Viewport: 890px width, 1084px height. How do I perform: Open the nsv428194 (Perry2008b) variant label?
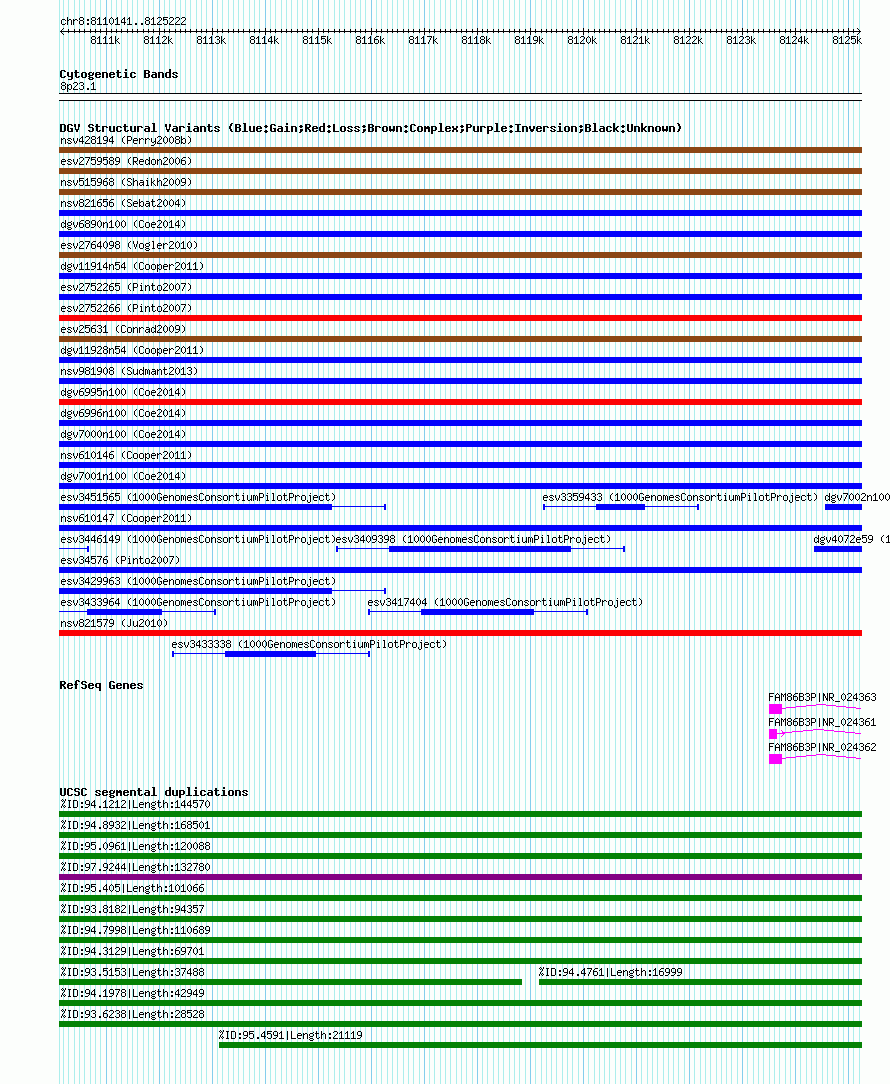[126, 140]
